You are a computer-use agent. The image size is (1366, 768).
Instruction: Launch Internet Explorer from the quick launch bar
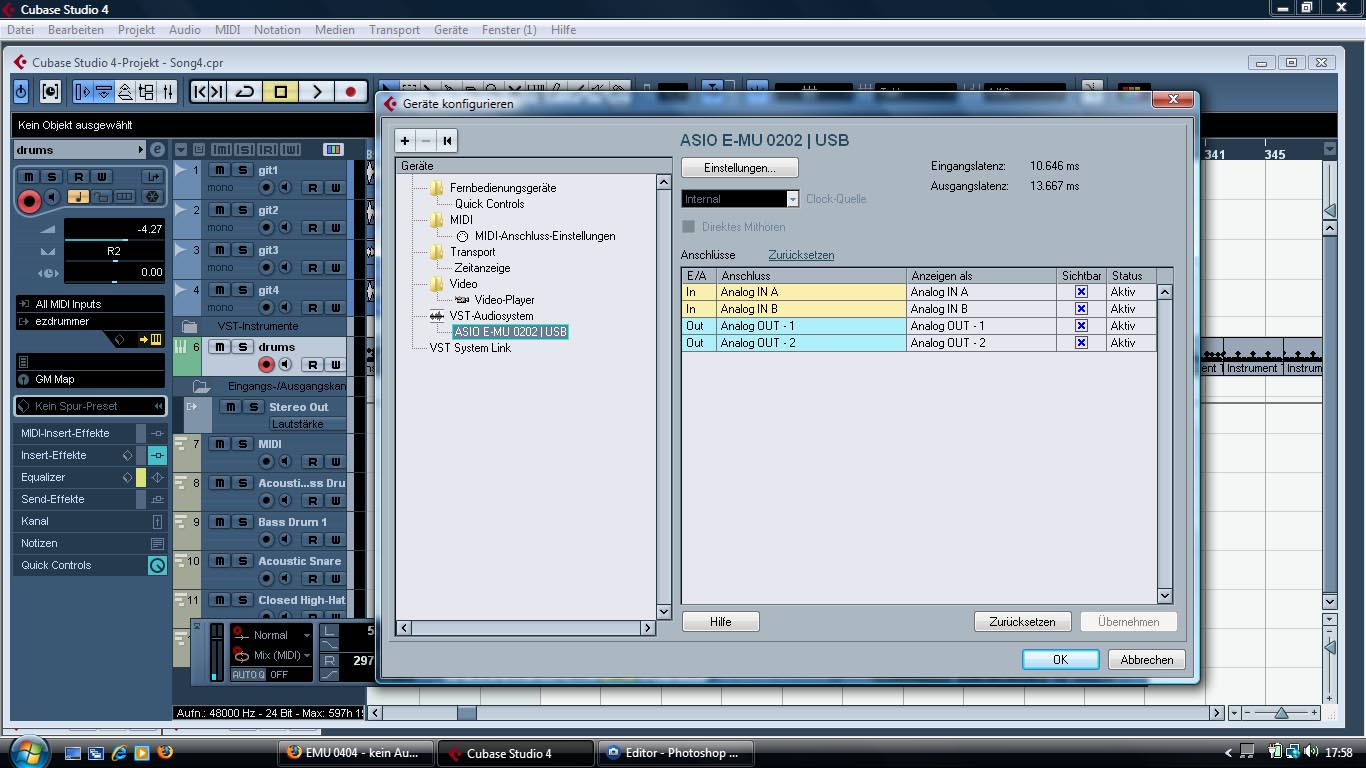119,752
